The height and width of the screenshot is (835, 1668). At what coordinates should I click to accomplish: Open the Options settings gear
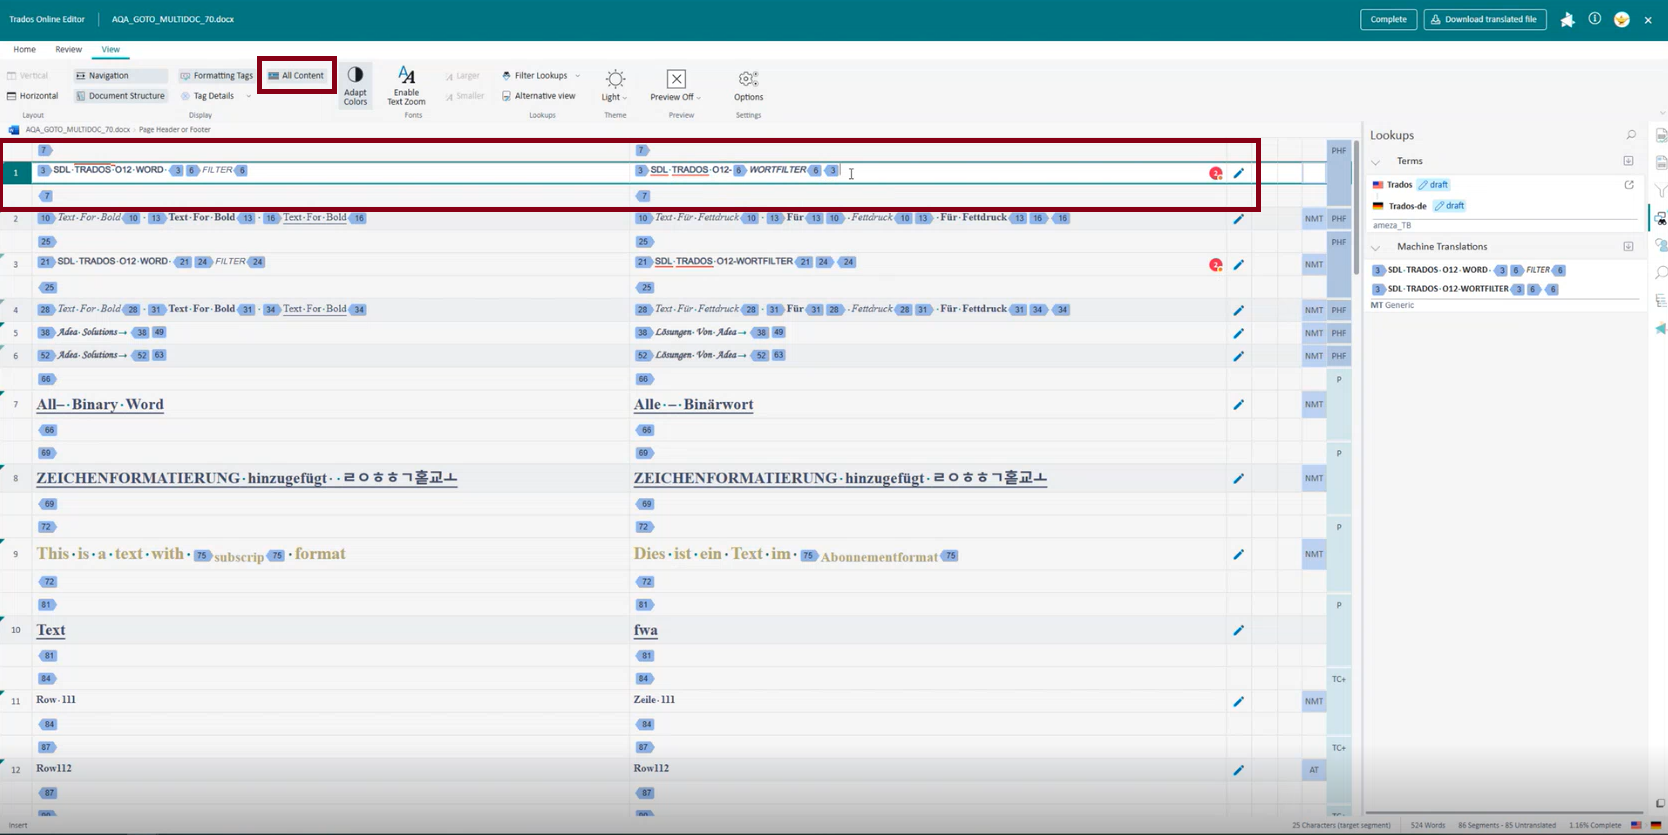click(748, 85)
